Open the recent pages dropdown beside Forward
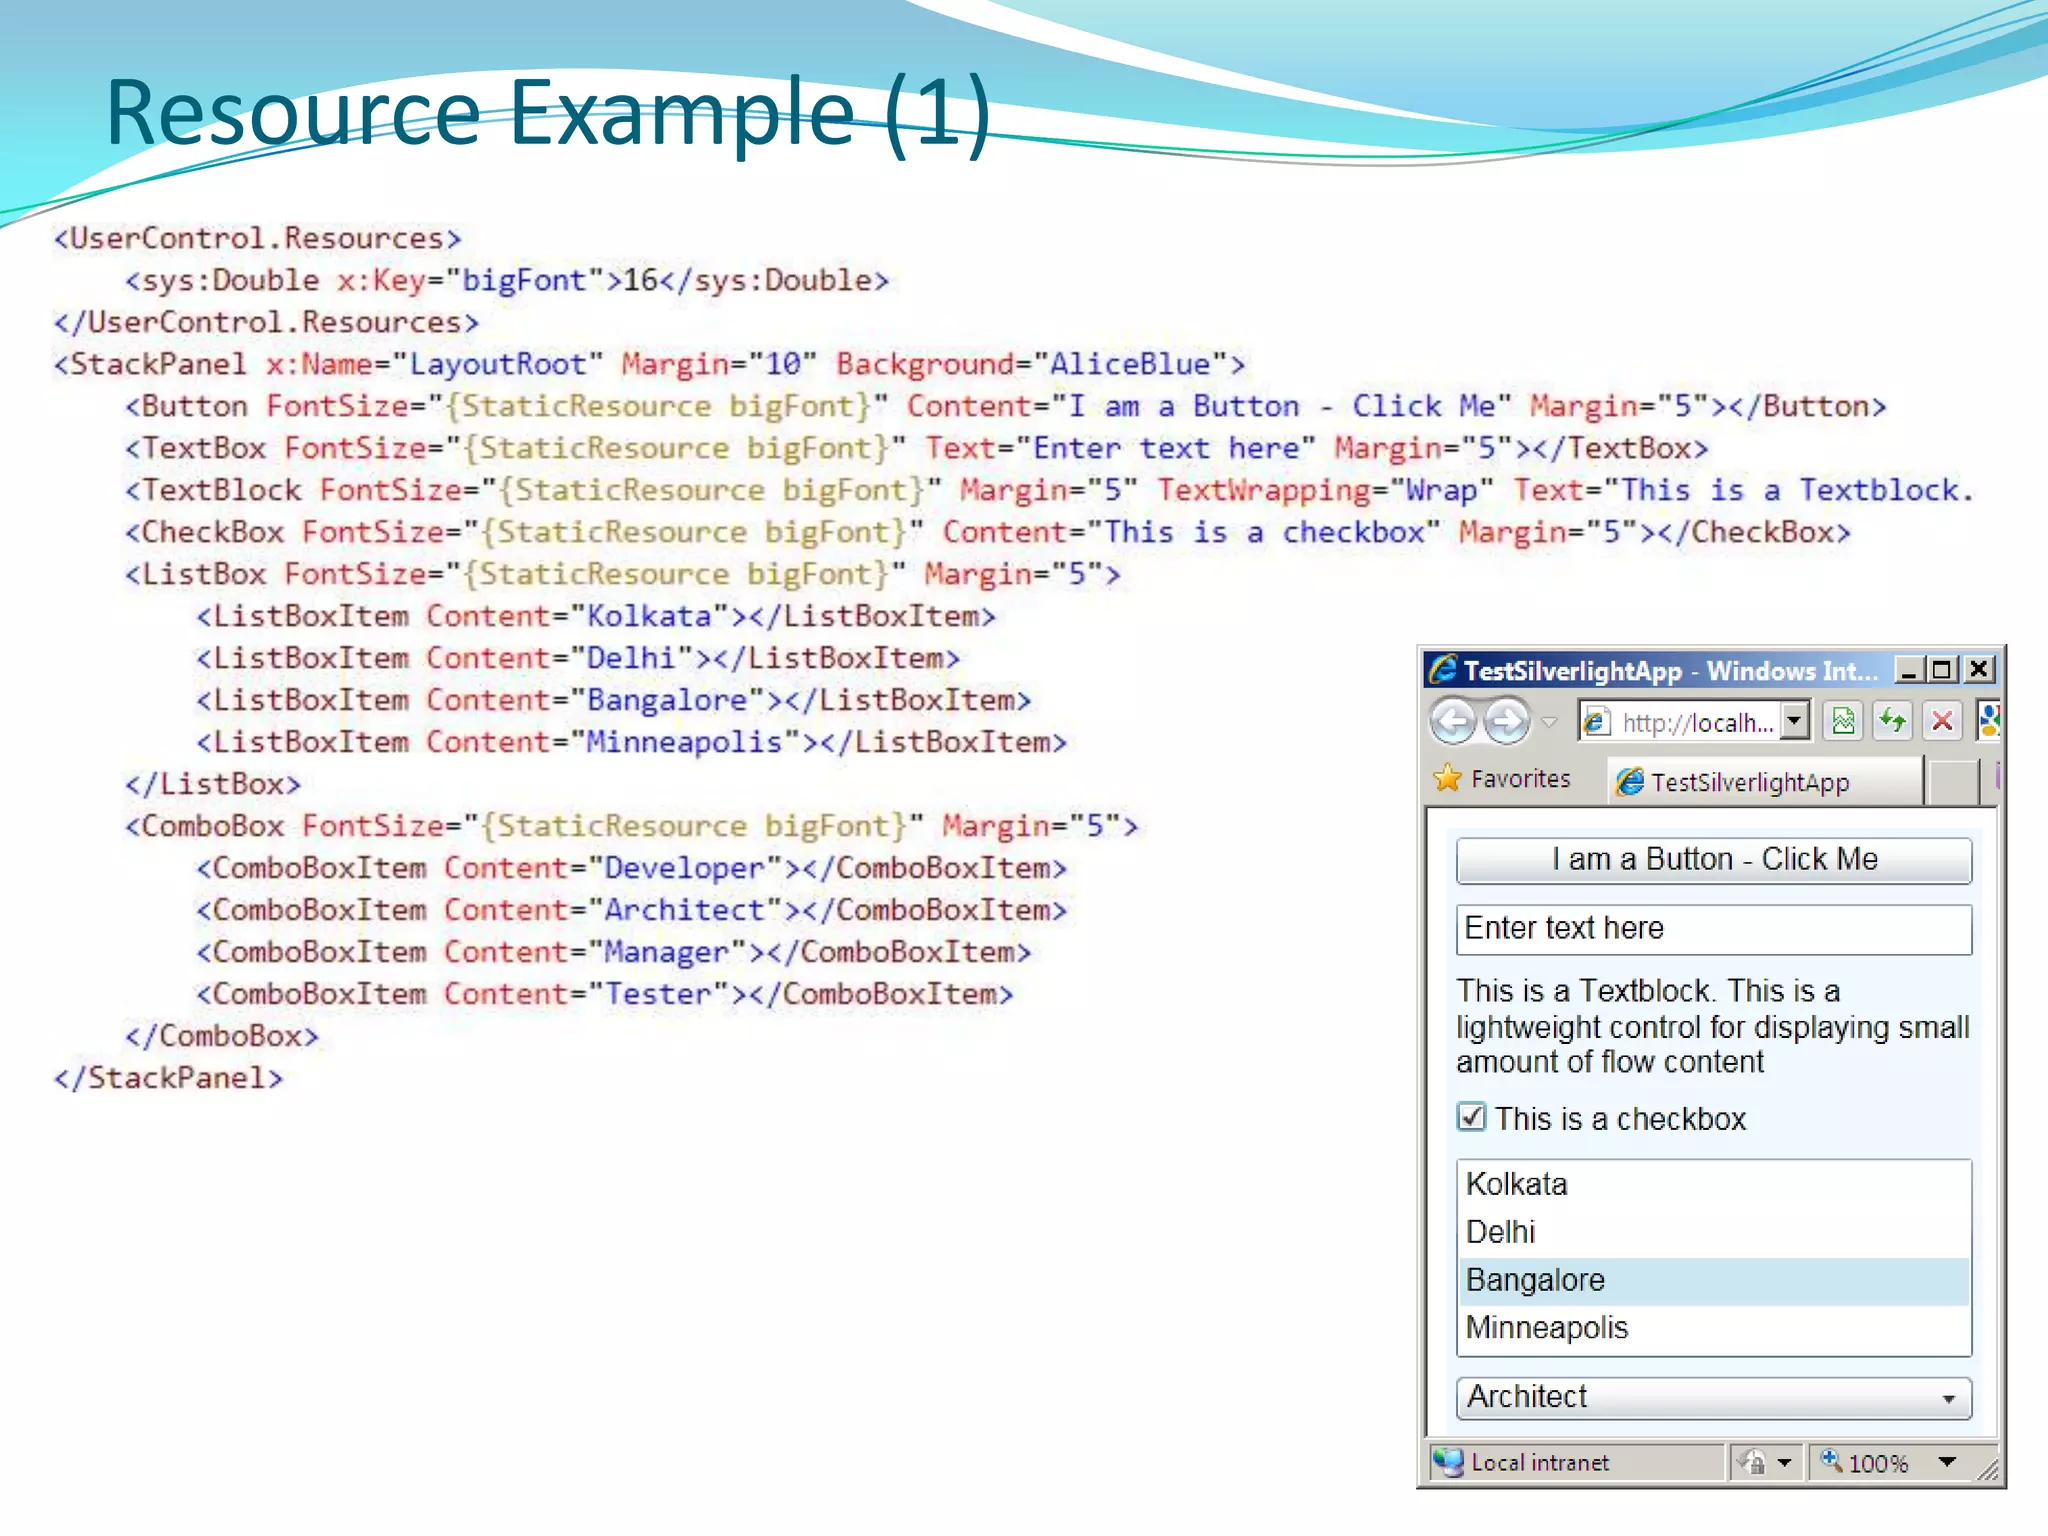Image resolution: width=2048 pixels, height=1536 pixels. click(1550, 721)
